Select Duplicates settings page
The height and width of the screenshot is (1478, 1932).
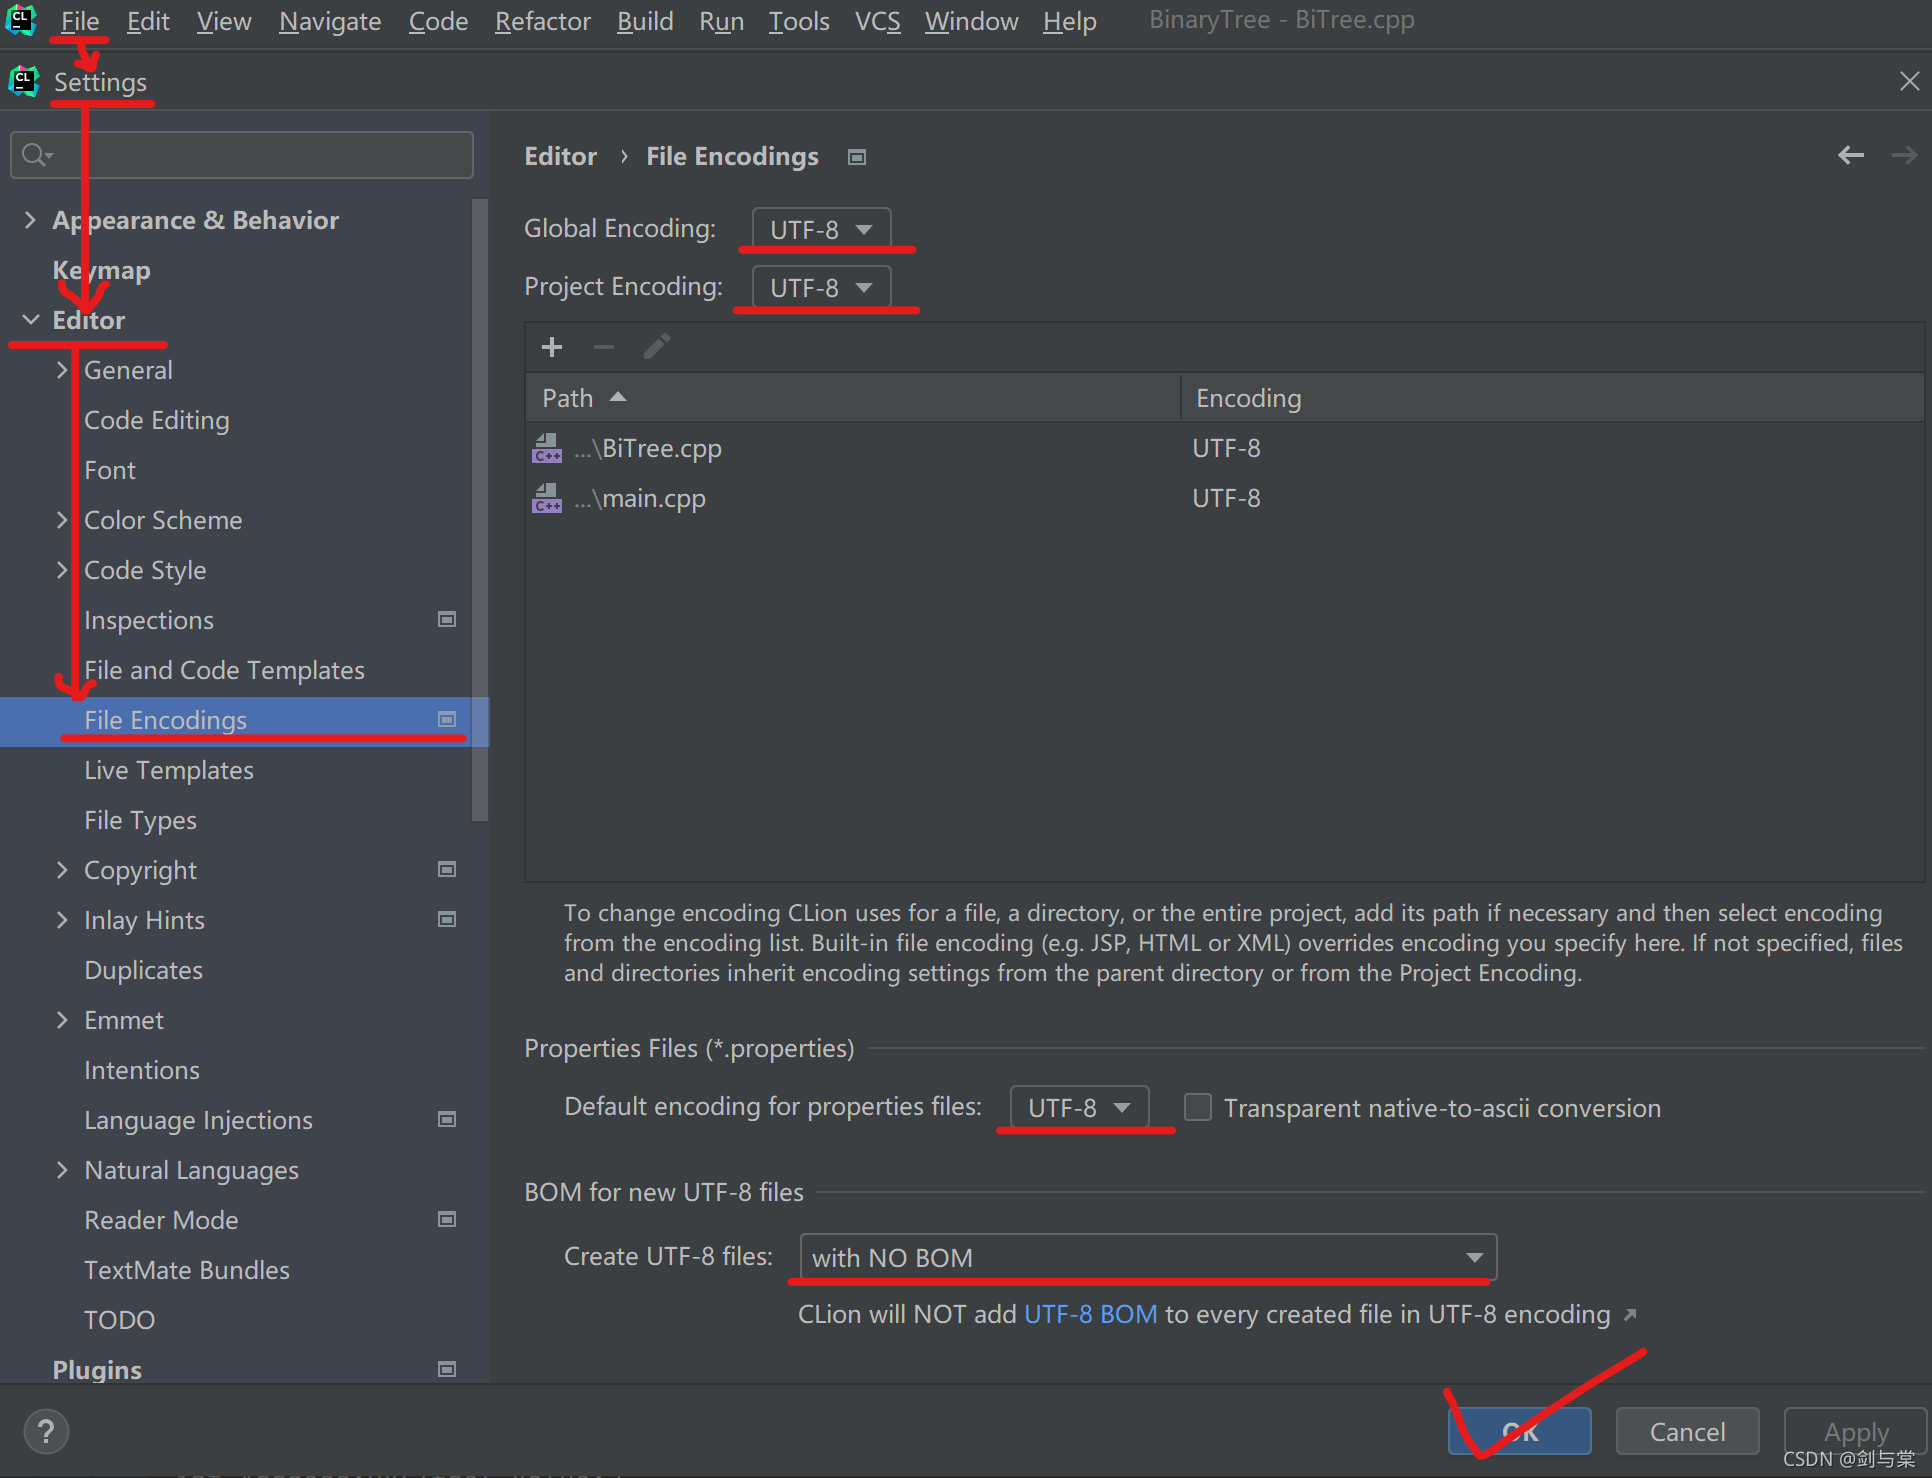[143, 970]
